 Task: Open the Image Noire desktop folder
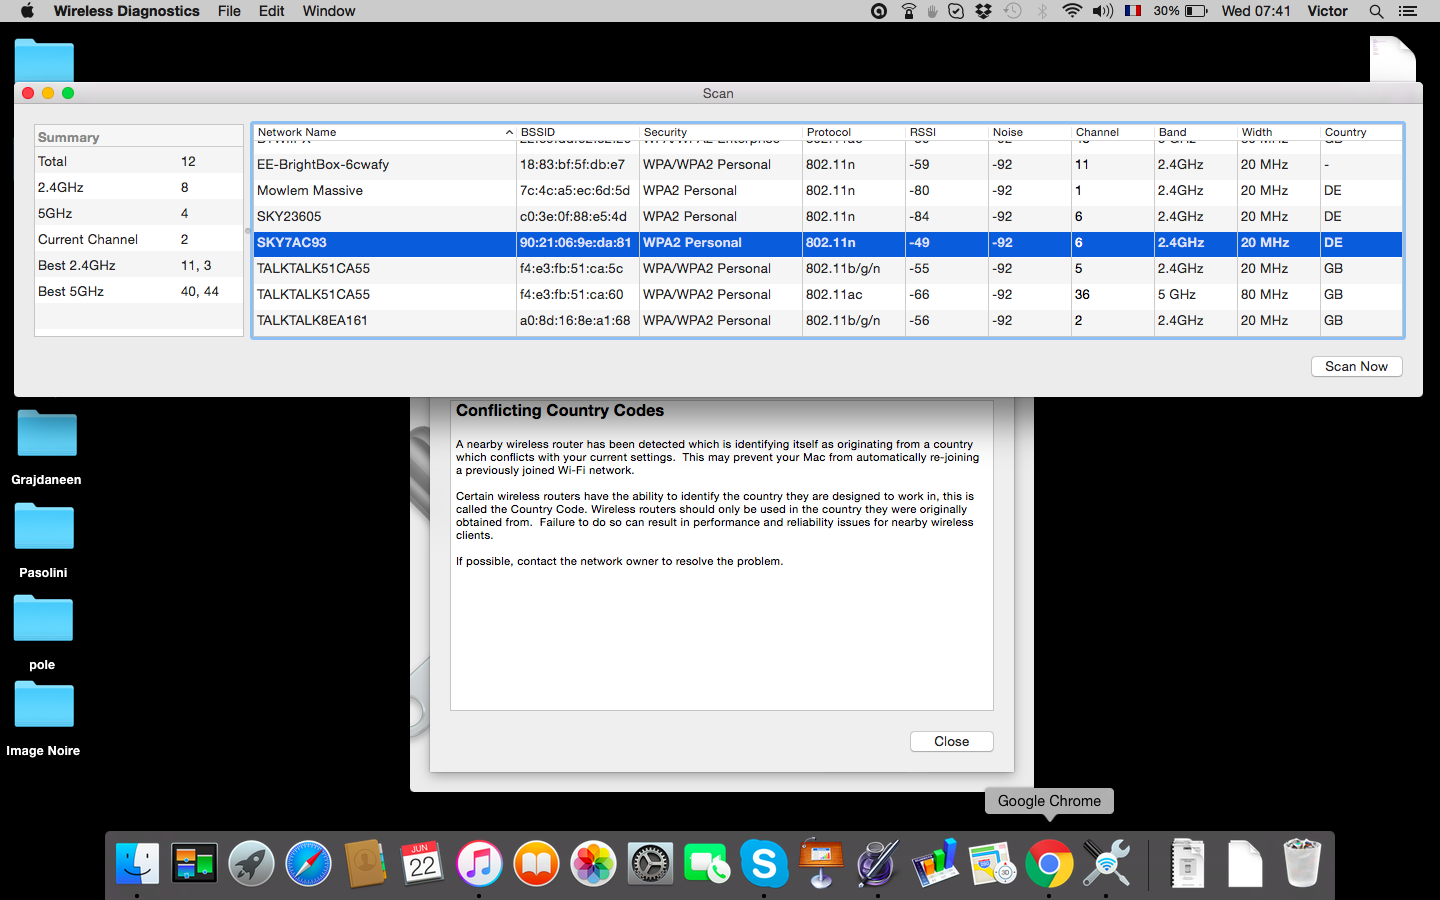click(x=43, y=719)
